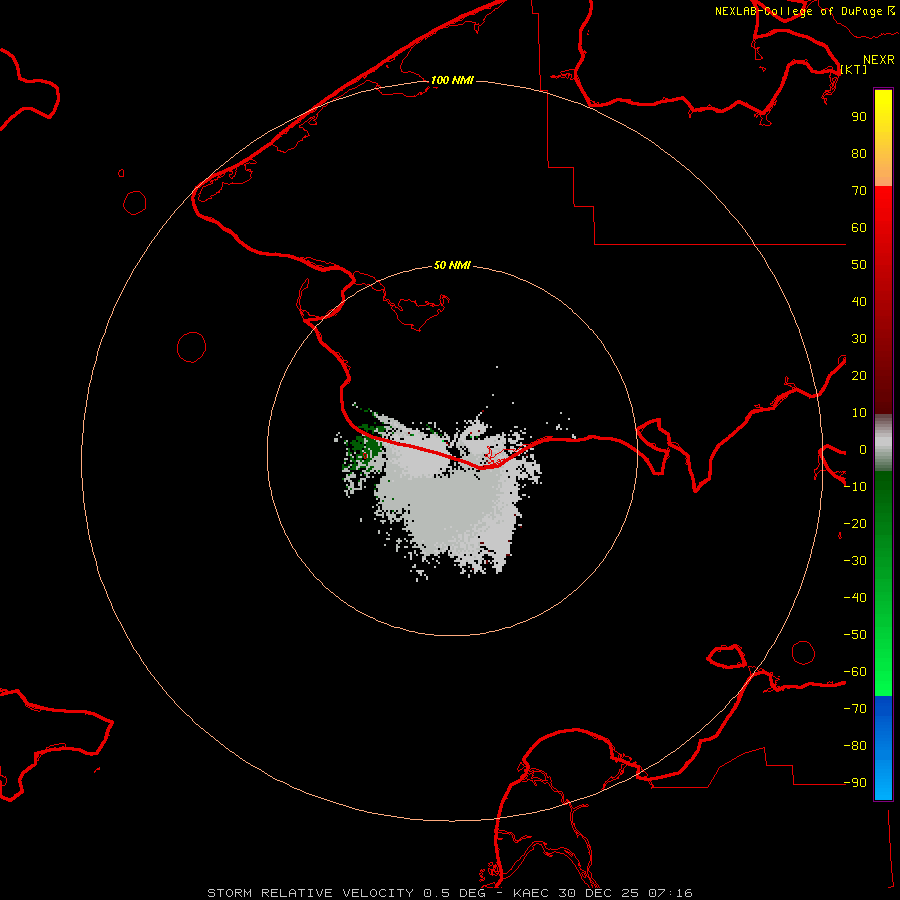
Task: Click the -10 value on velocity scale
Action: (x=855, y=487)
